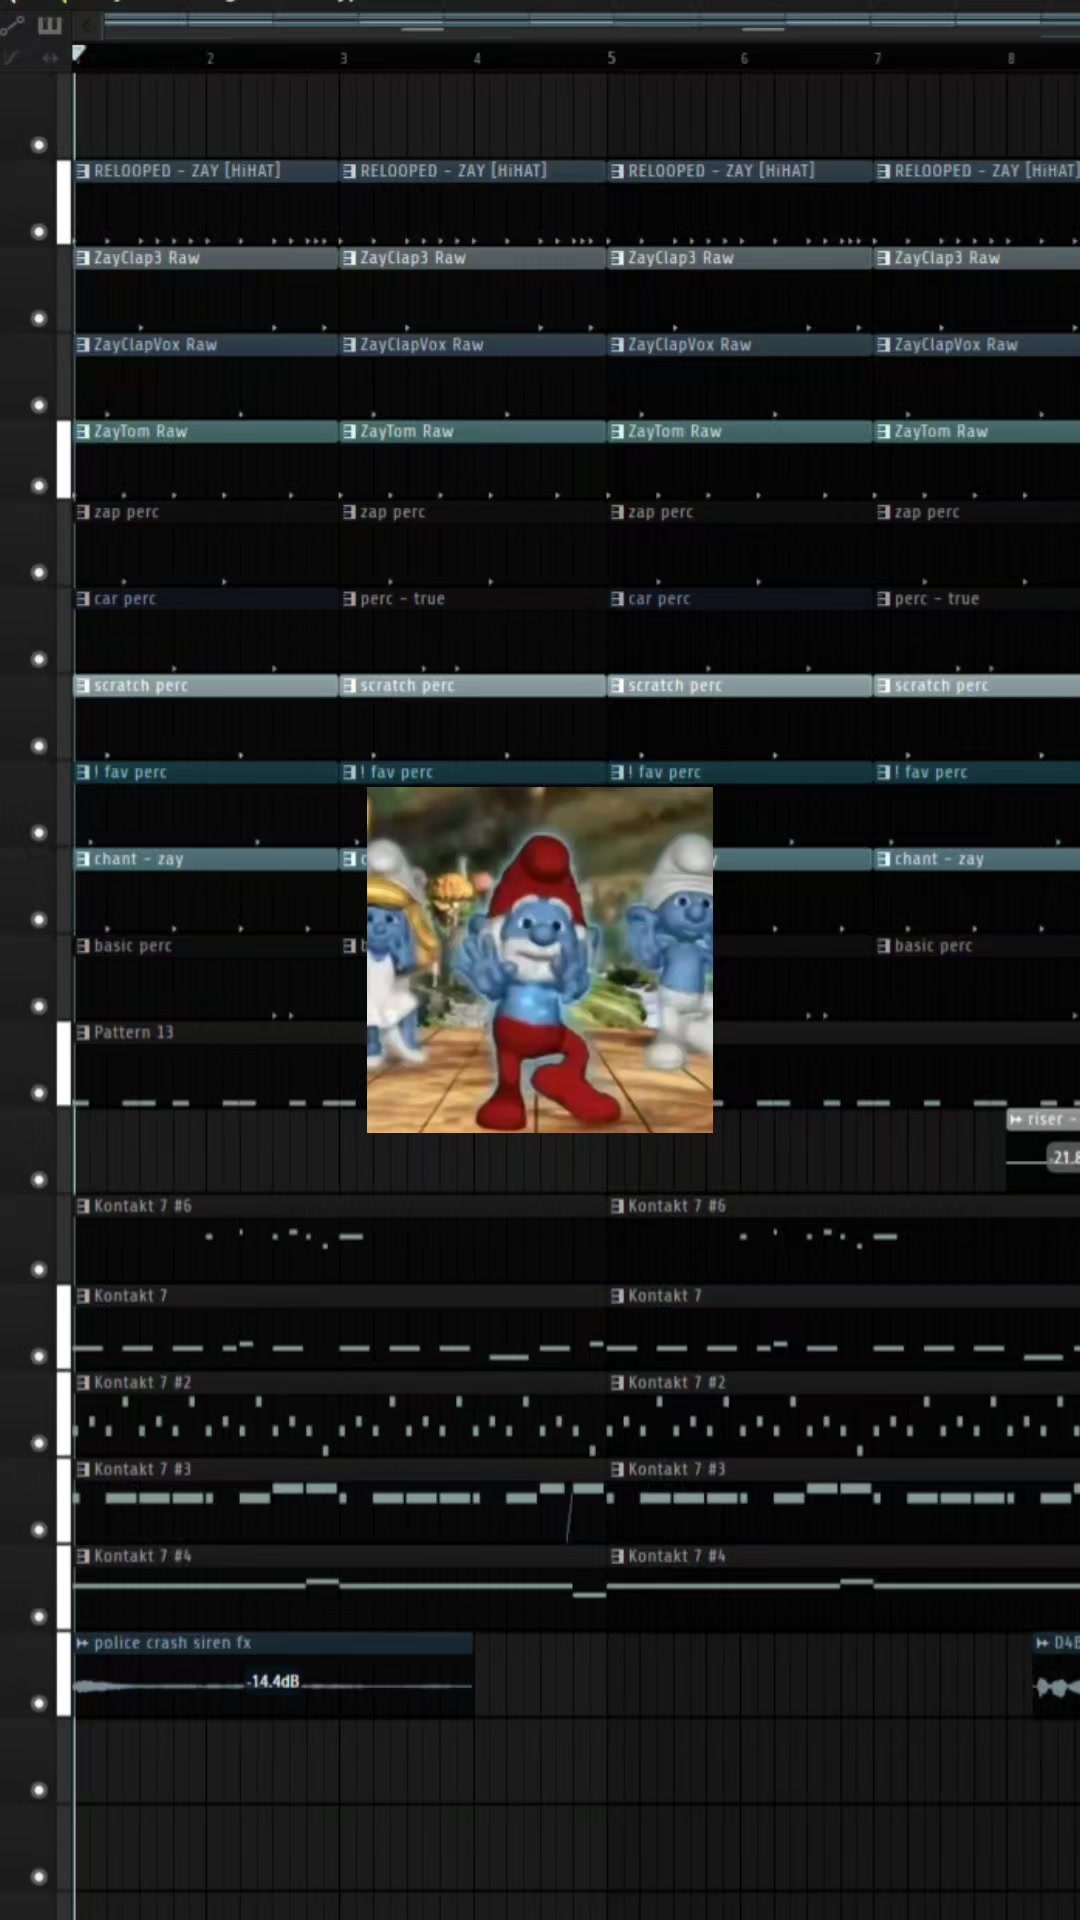The height and width of the screenshot is (1920, 1080).
Task: Click the back arrow beside the playlist overview
Action: tap(88, 24)
